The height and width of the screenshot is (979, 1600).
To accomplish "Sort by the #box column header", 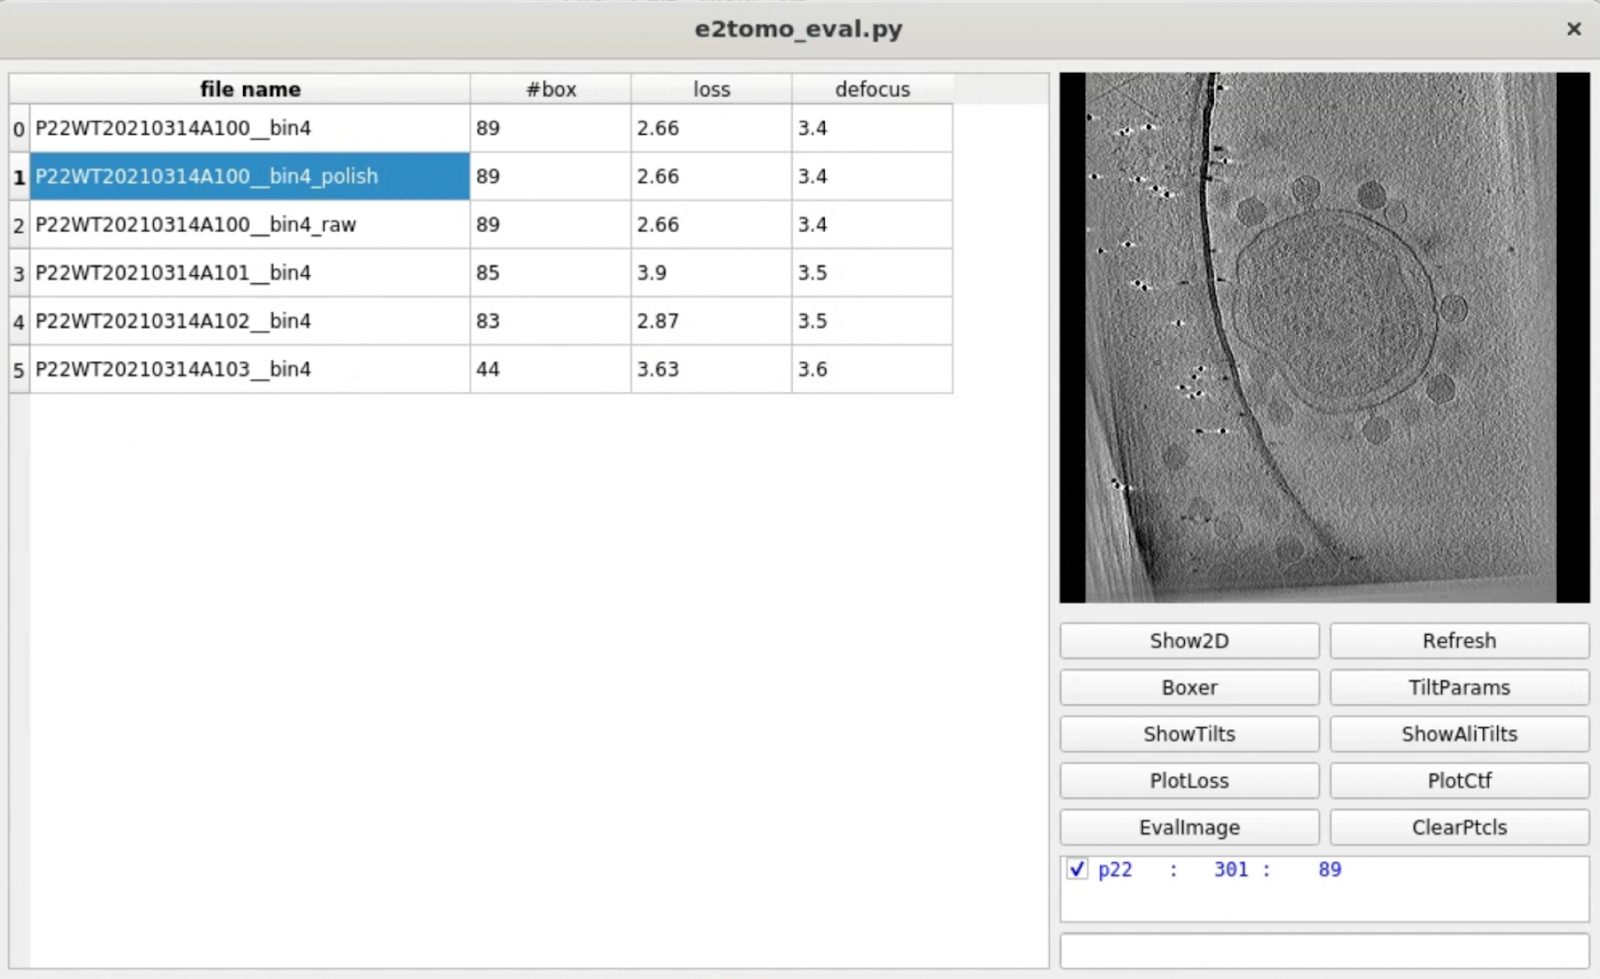I will point(551,89).
